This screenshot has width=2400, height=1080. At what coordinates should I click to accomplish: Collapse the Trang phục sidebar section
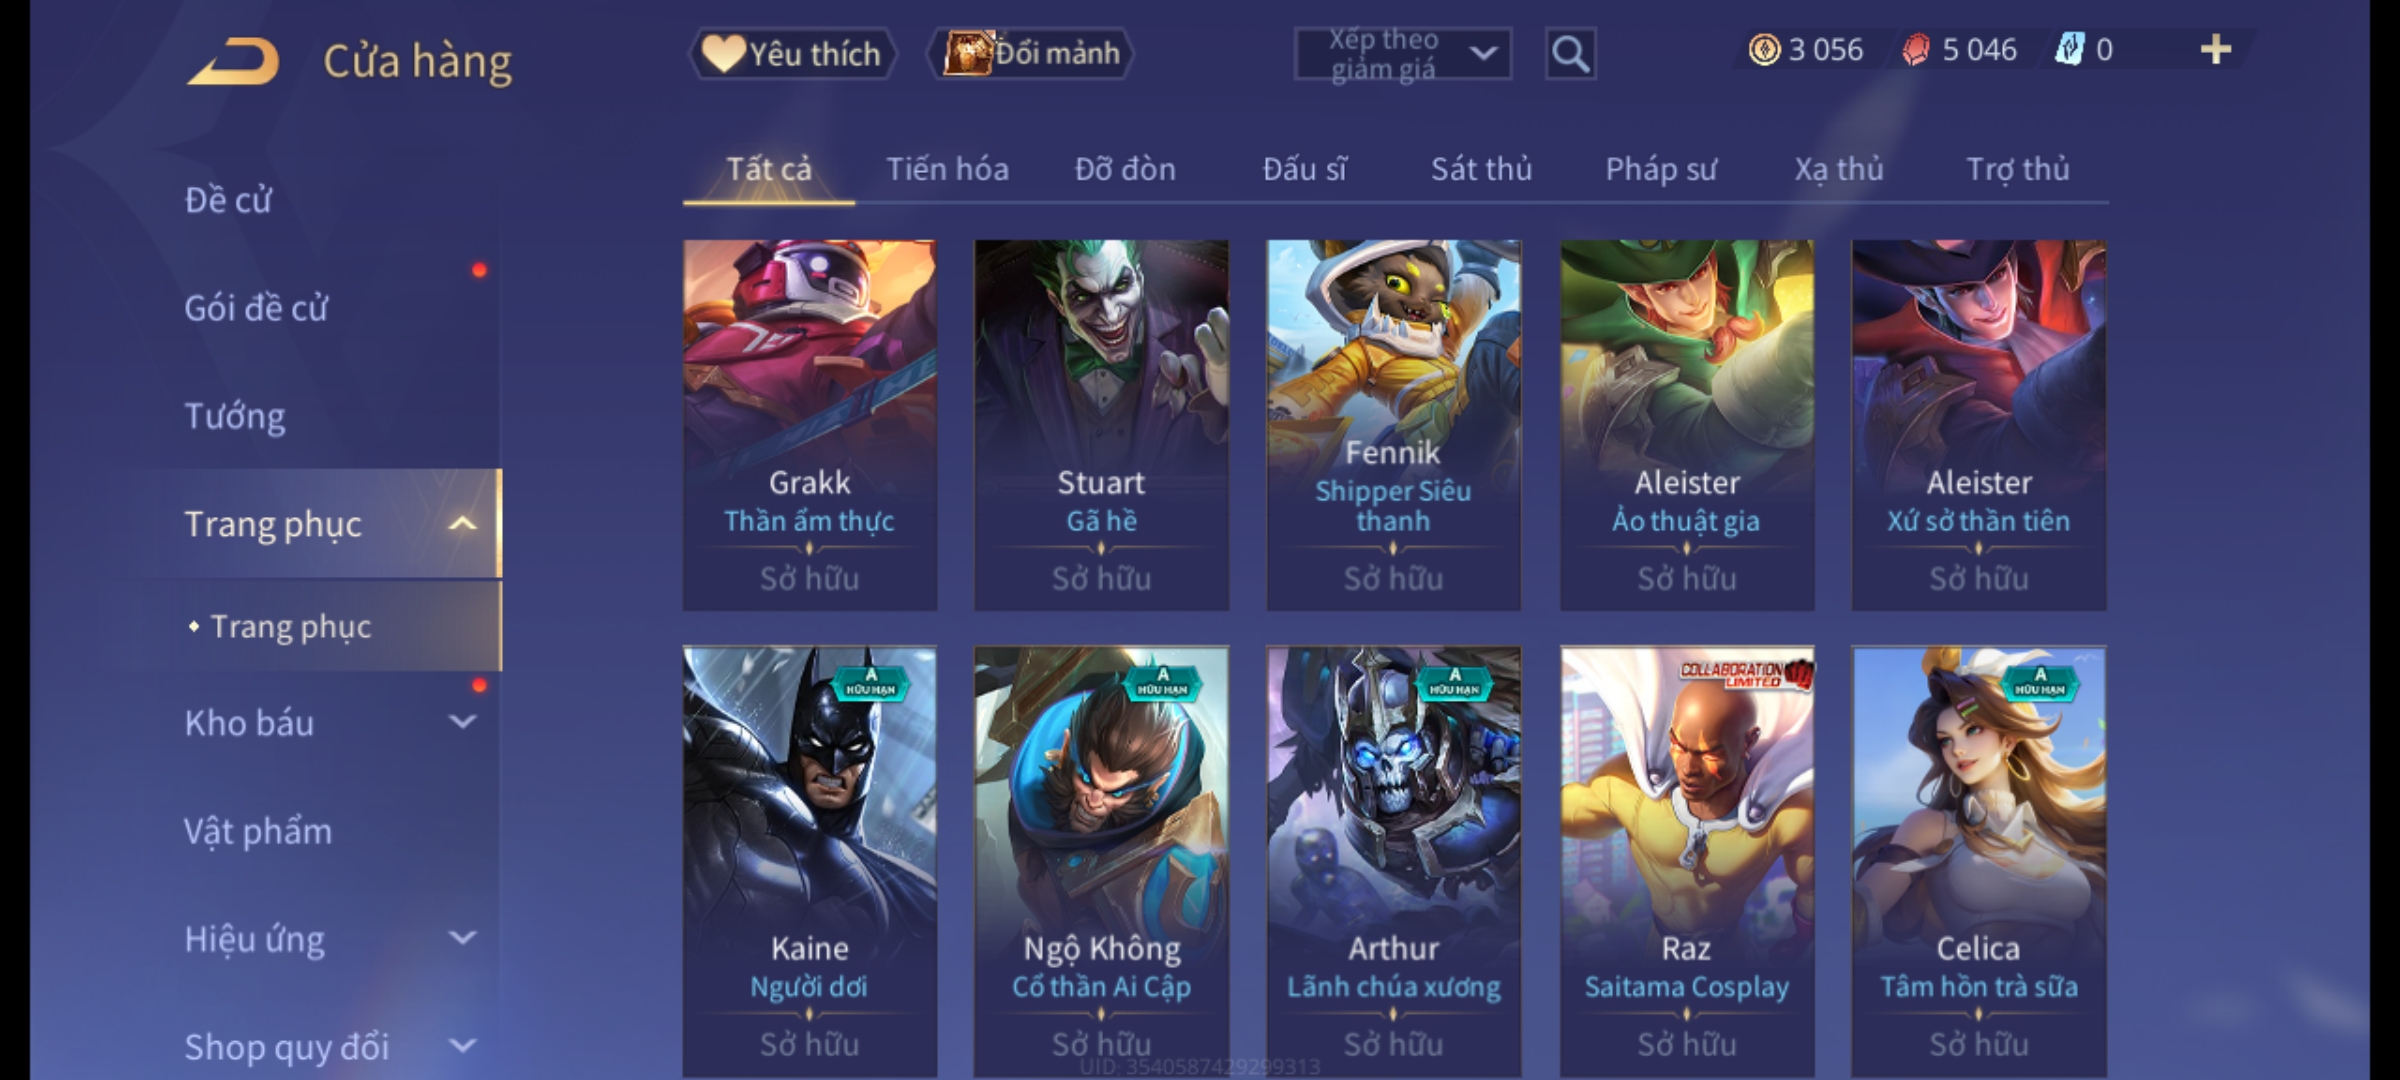(x=462, y=523)
